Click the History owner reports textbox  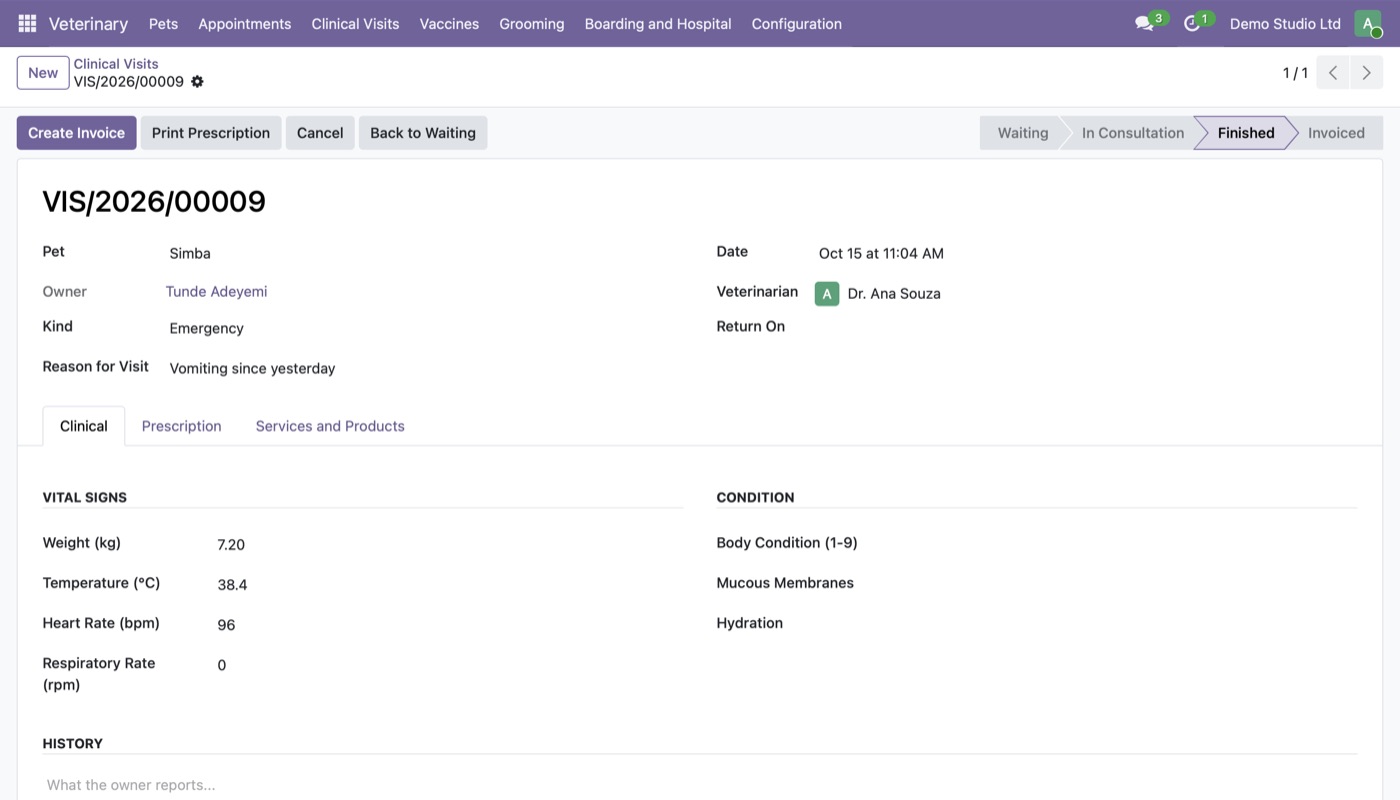point(700,785)
